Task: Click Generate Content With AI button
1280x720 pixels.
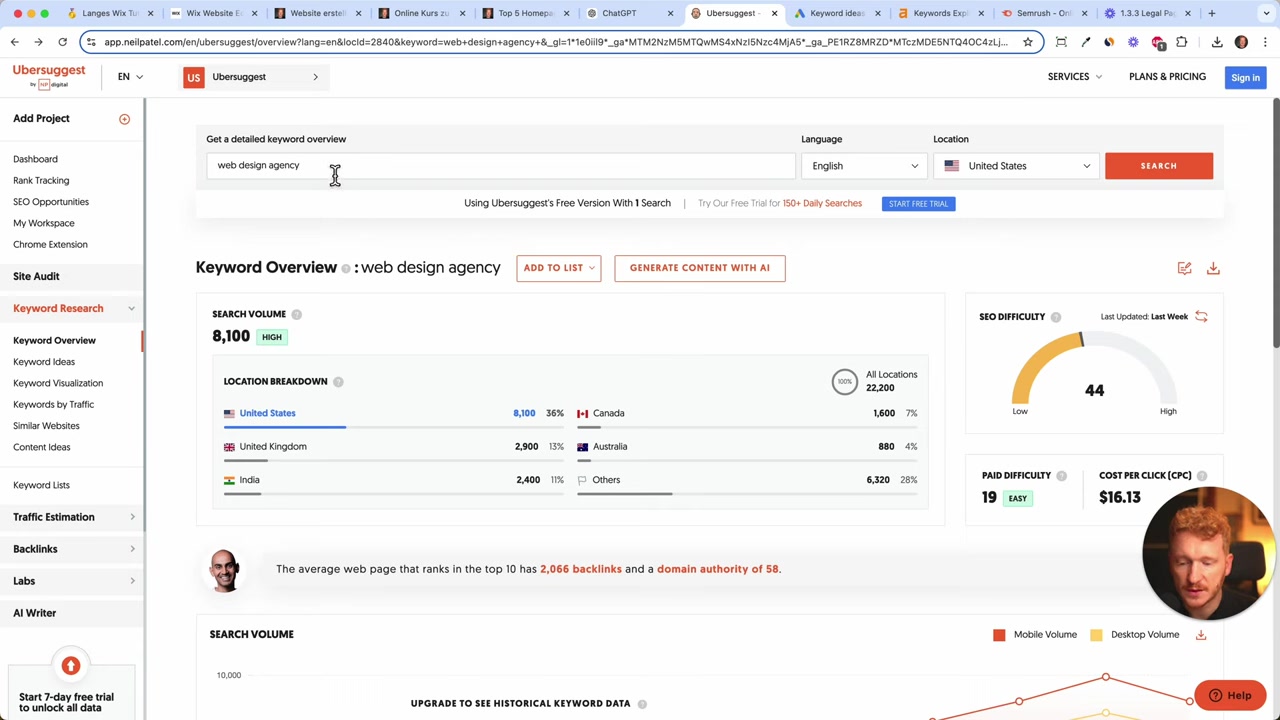Action: point(700,268)
